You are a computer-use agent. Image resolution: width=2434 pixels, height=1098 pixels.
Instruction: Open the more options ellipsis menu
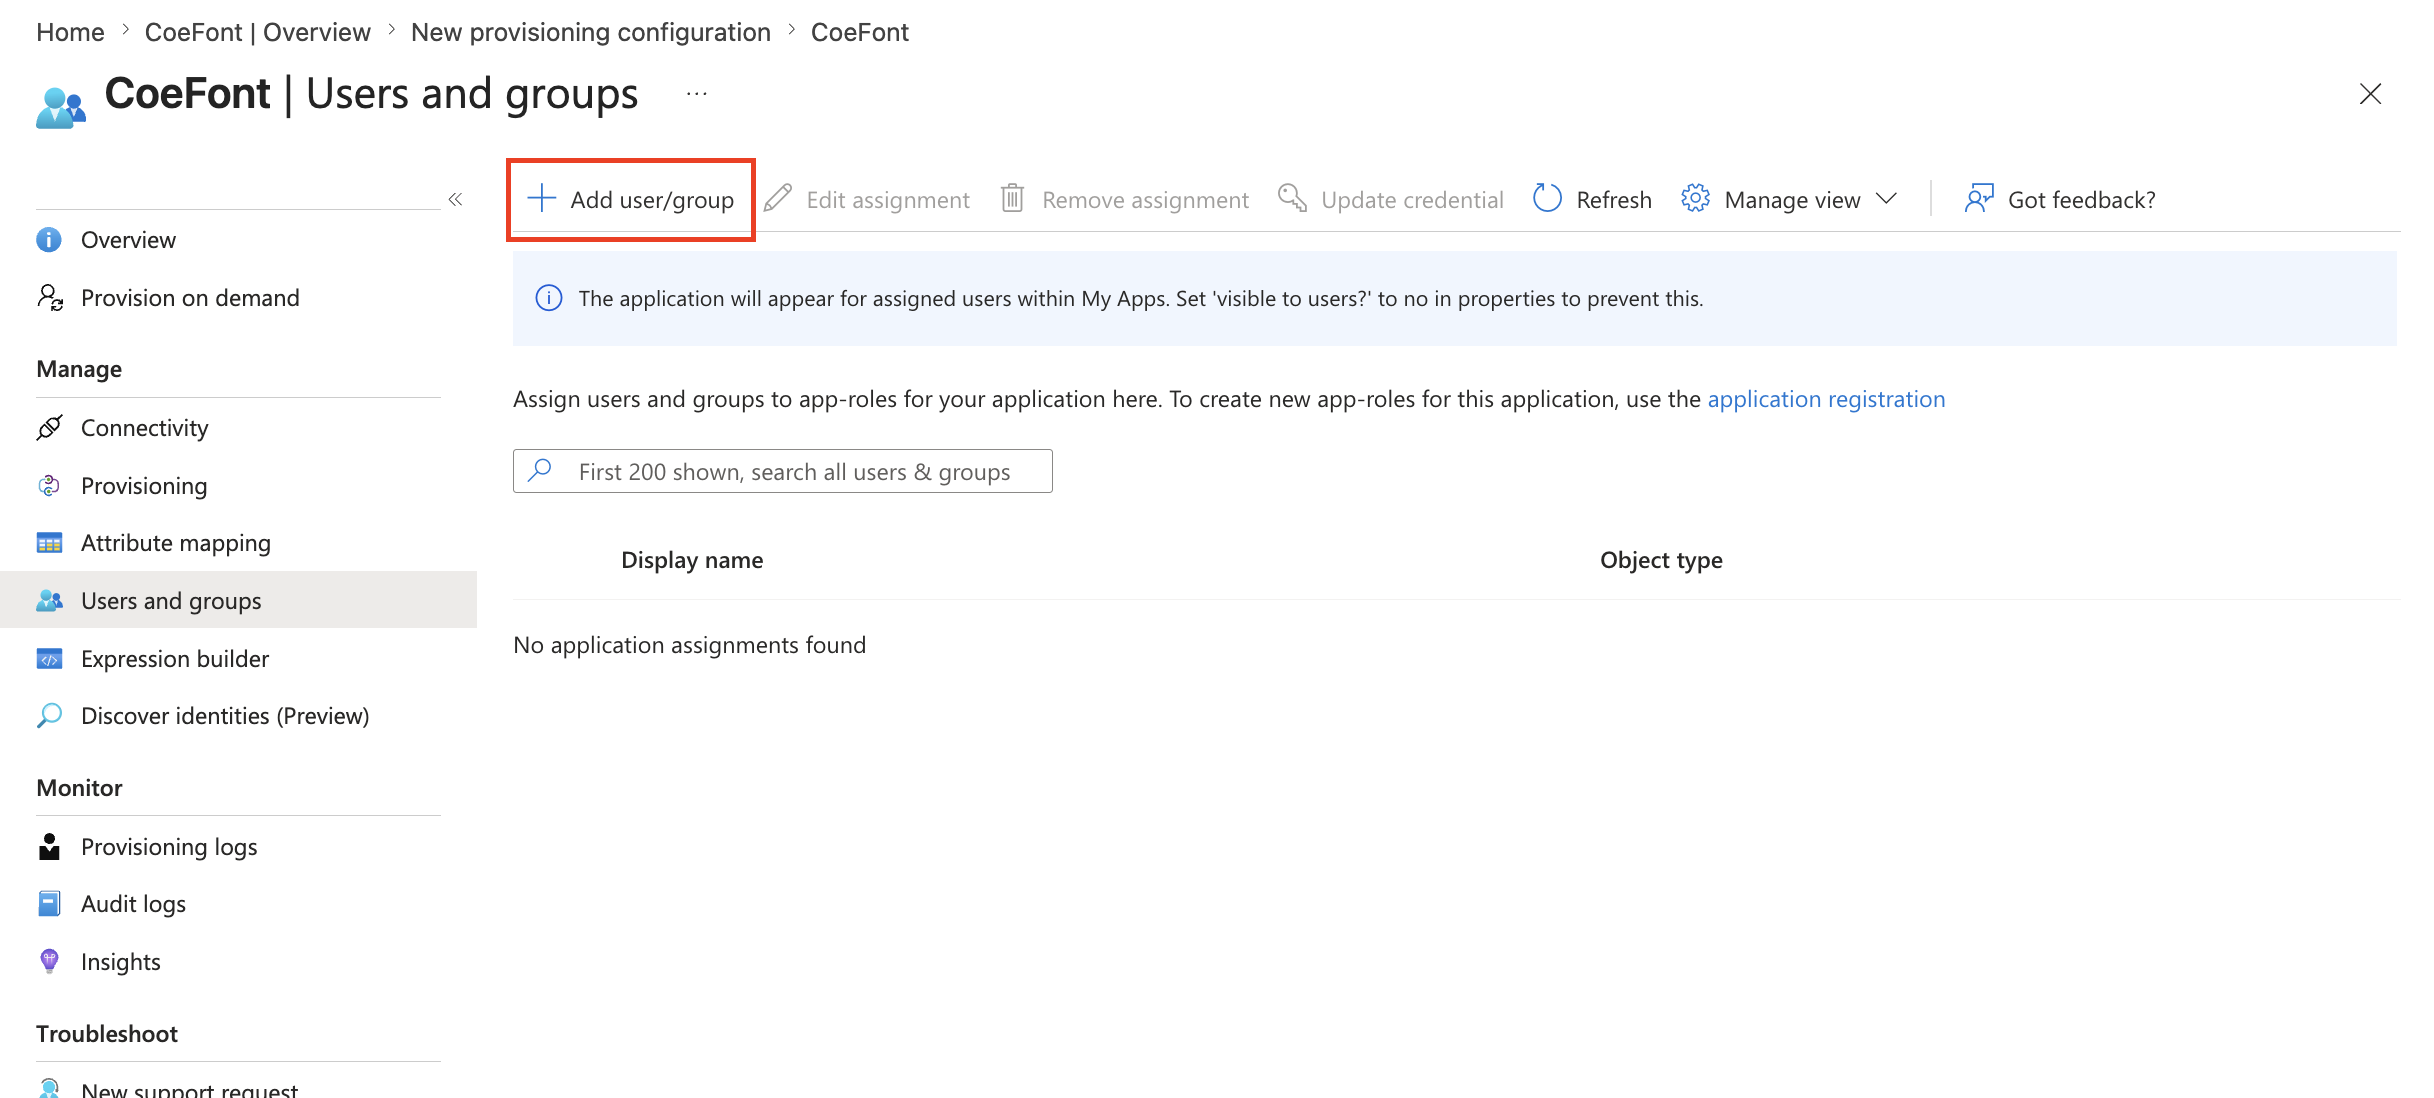[x=697, y=94]
